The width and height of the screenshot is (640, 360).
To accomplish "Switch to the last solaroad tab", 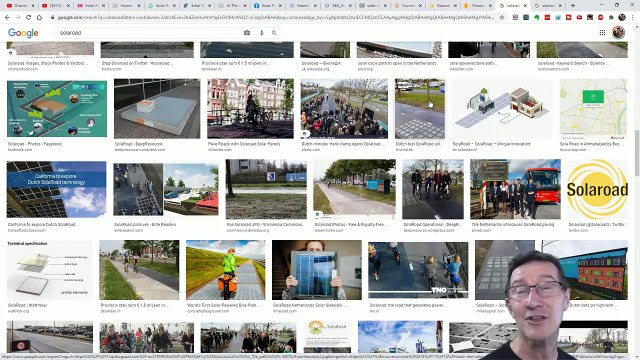I will coord(548,6).
